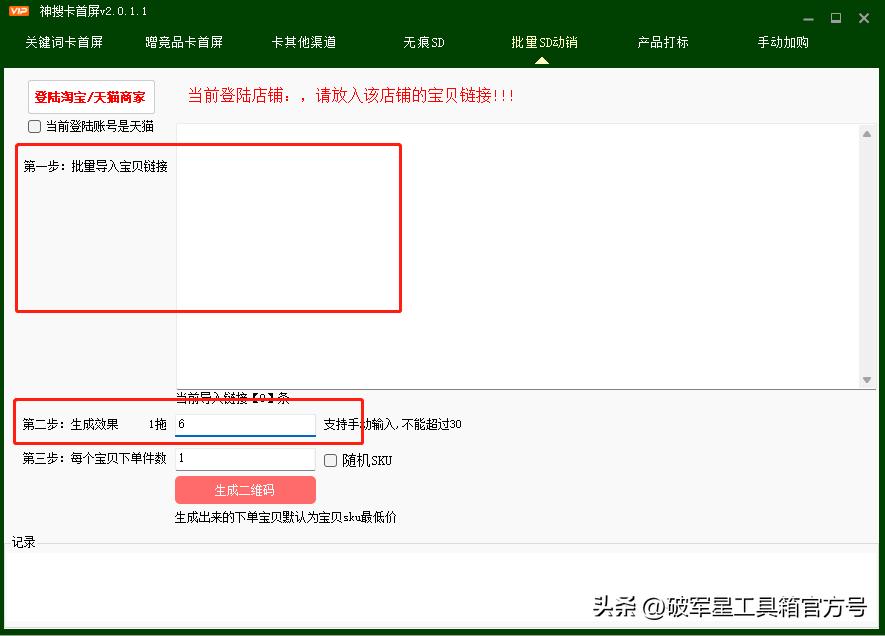Switch to the 手动加购 tab
This screenshot has width=885, height=636.
[782, 42]
